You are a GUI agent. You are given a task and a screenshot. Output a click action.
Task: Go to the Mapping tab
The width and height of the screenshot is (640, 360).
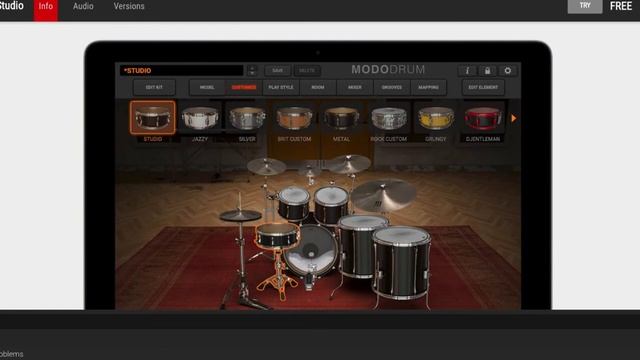pos(428,87)
